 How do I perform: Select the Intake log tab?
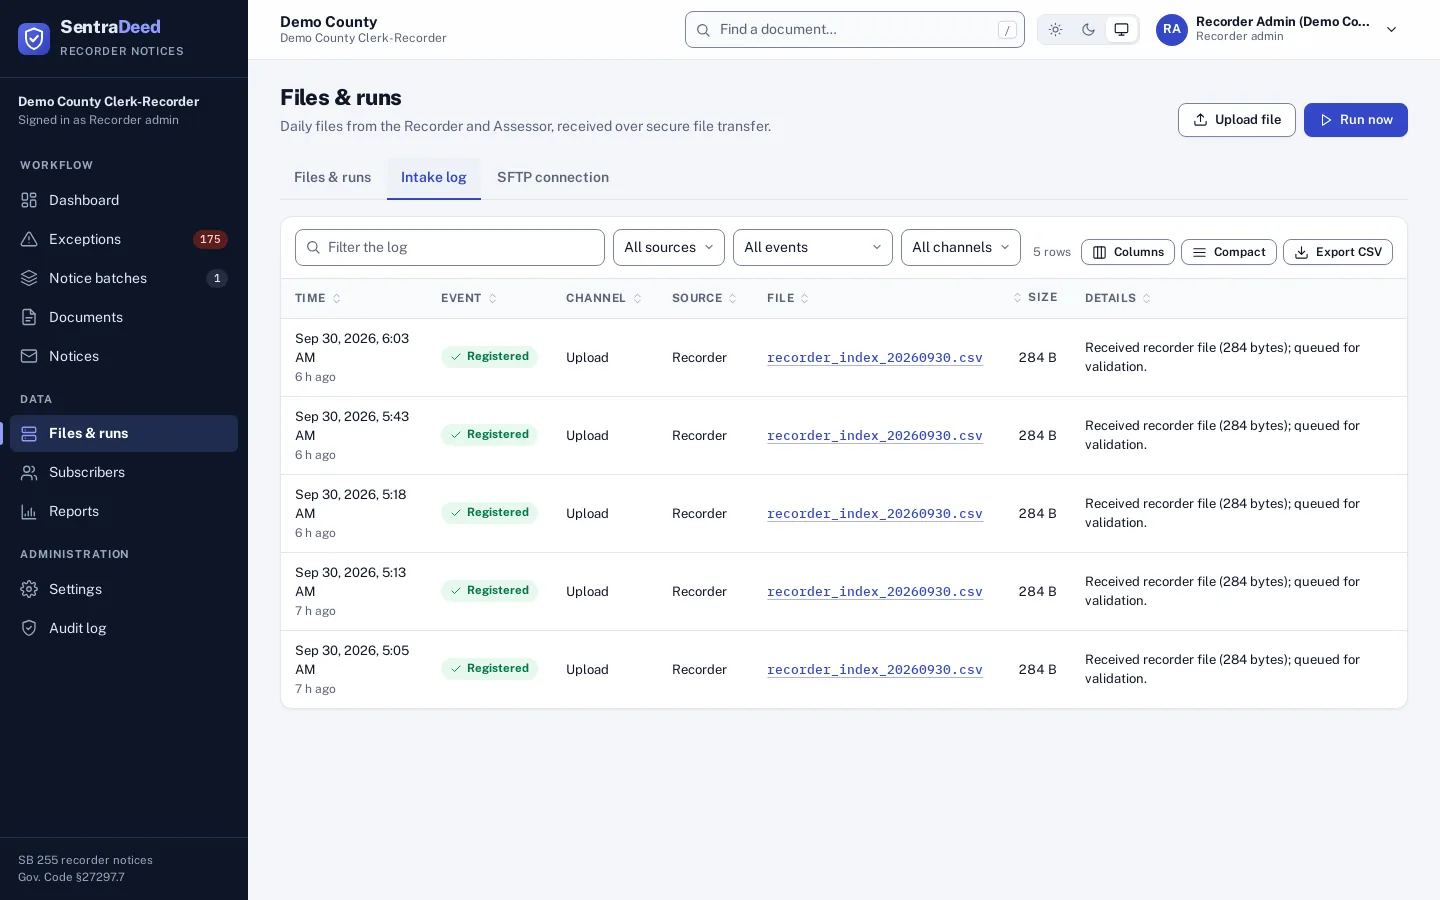[x=434, y=178]
